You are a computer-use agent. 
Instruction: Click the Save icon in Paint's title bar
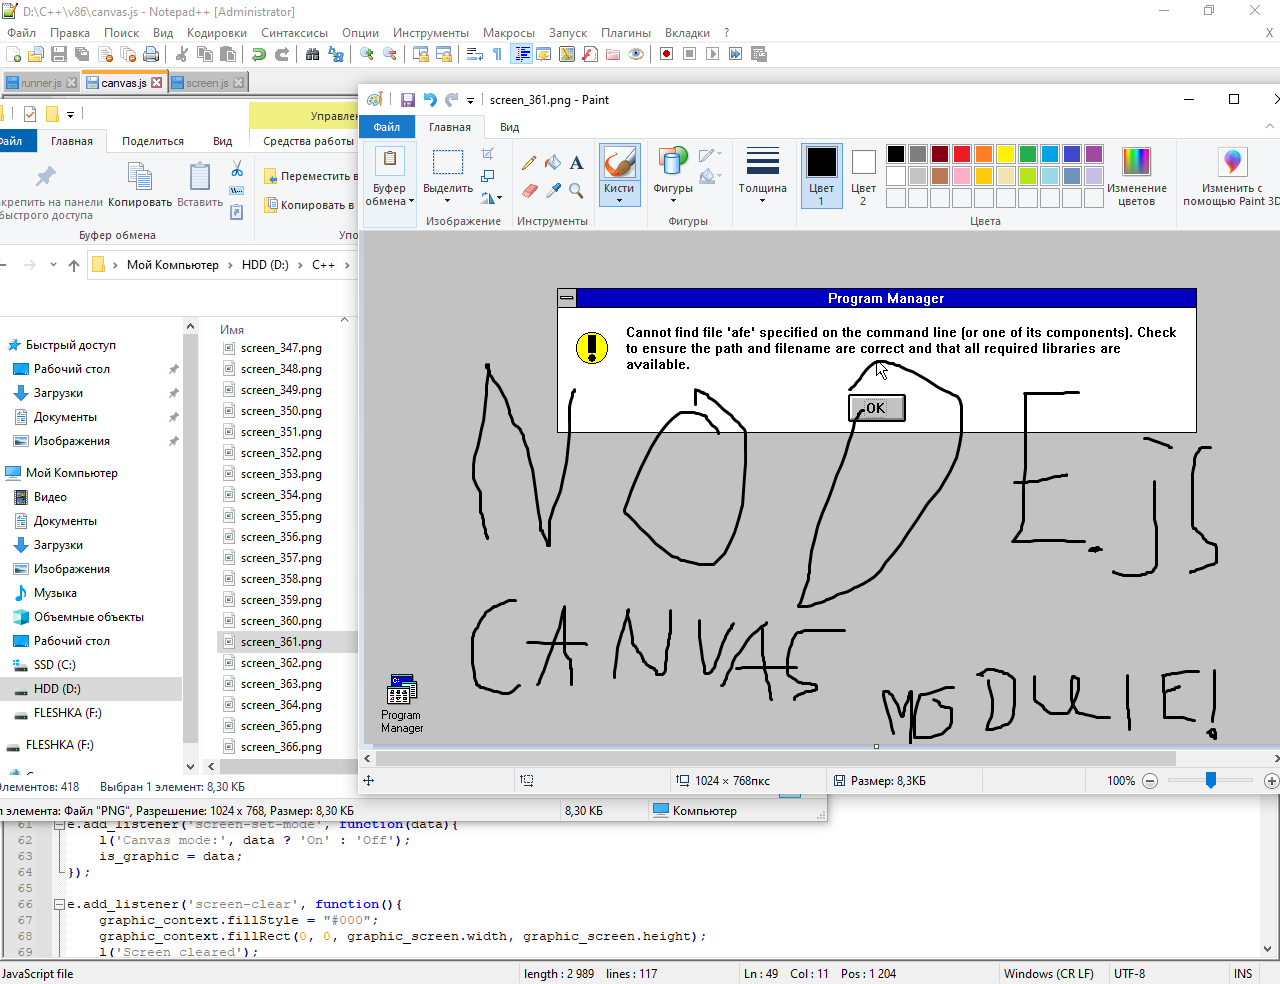pyautogui.click(x=407, y=99)
